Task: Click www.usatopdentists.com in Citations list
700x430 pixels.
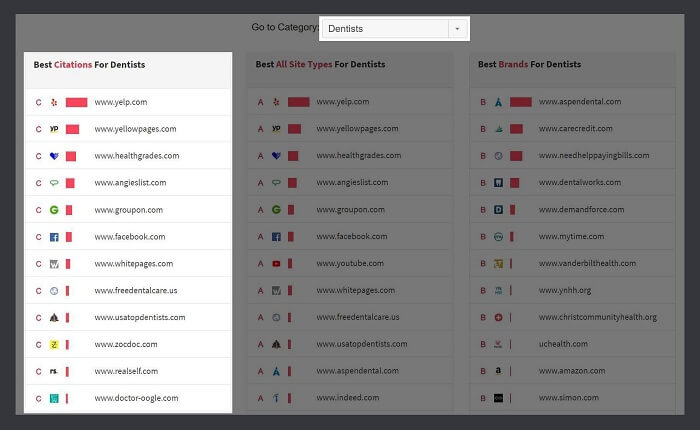Action: pos(140,317)
